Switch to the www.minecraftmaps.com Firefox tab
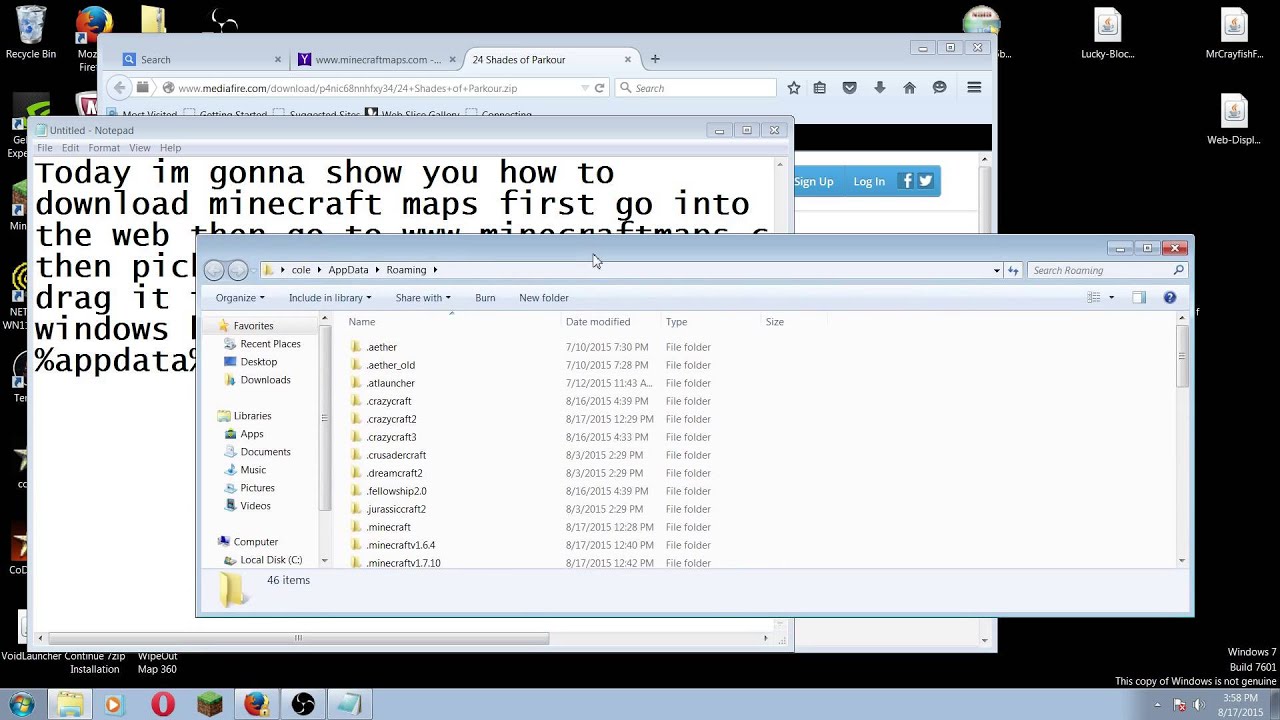 376,59
